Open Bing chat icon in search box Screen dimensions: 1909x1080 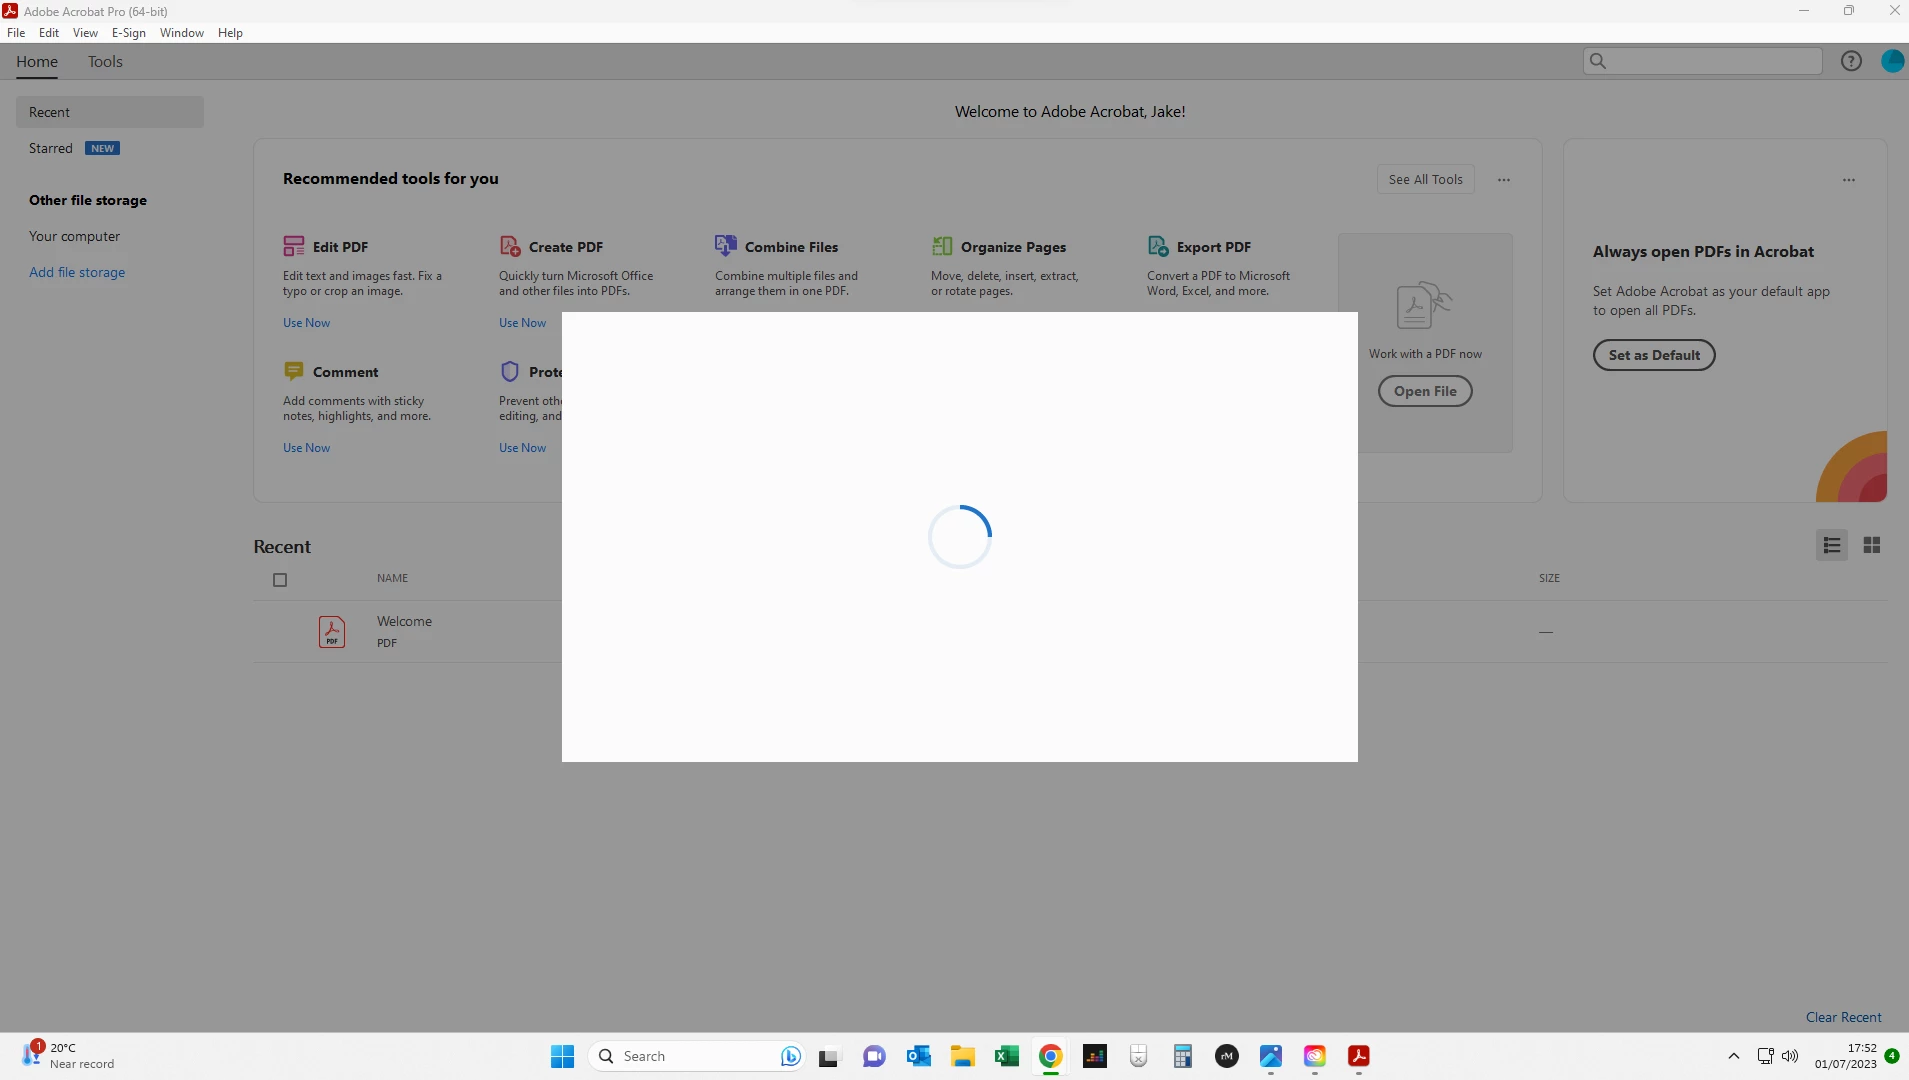[790, 1056]
